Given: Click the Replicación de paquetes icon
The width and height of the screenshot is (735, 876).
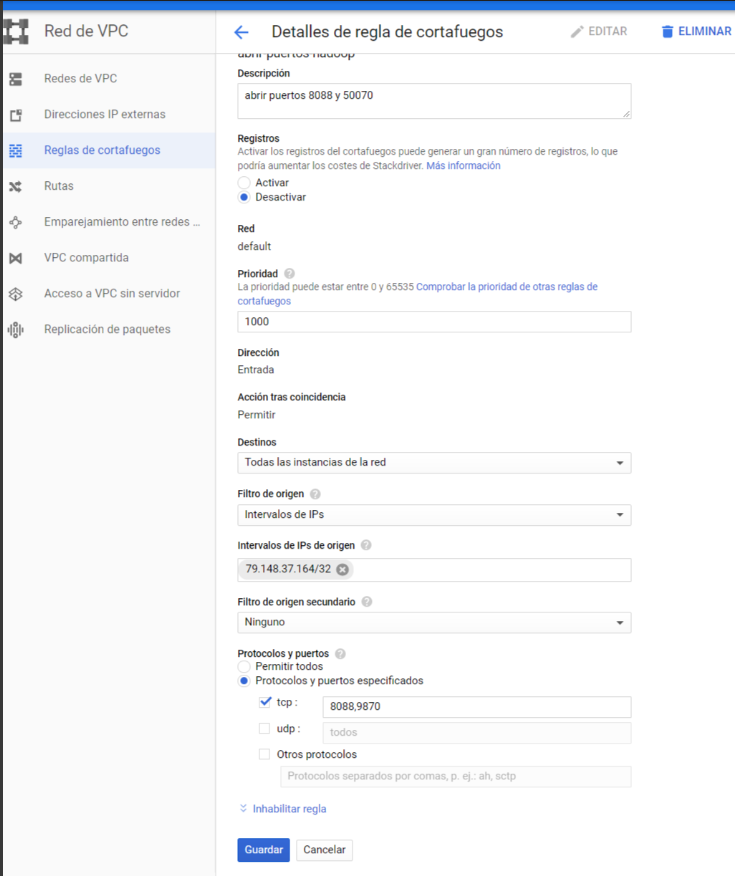Looking at the screenshot, I should (x=16, y=330).
